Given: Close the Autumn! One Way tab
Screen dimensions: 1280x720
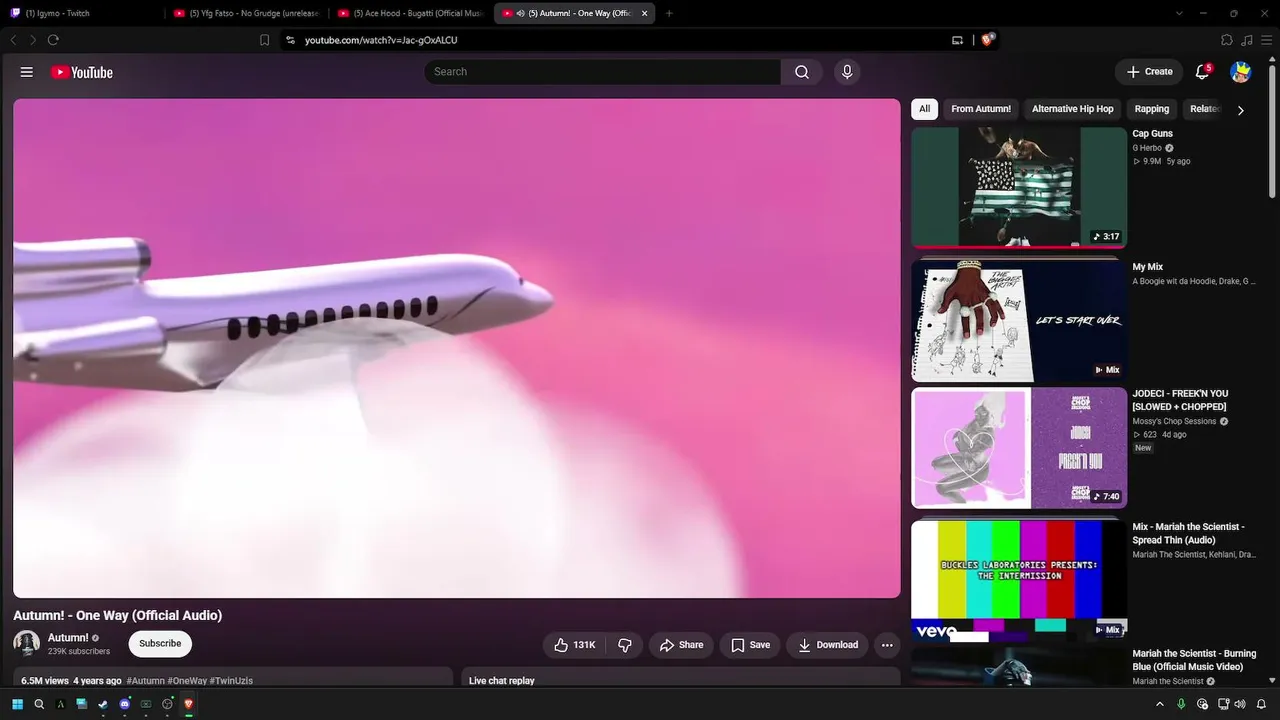Looking at the screenshot, I should 645,13.
